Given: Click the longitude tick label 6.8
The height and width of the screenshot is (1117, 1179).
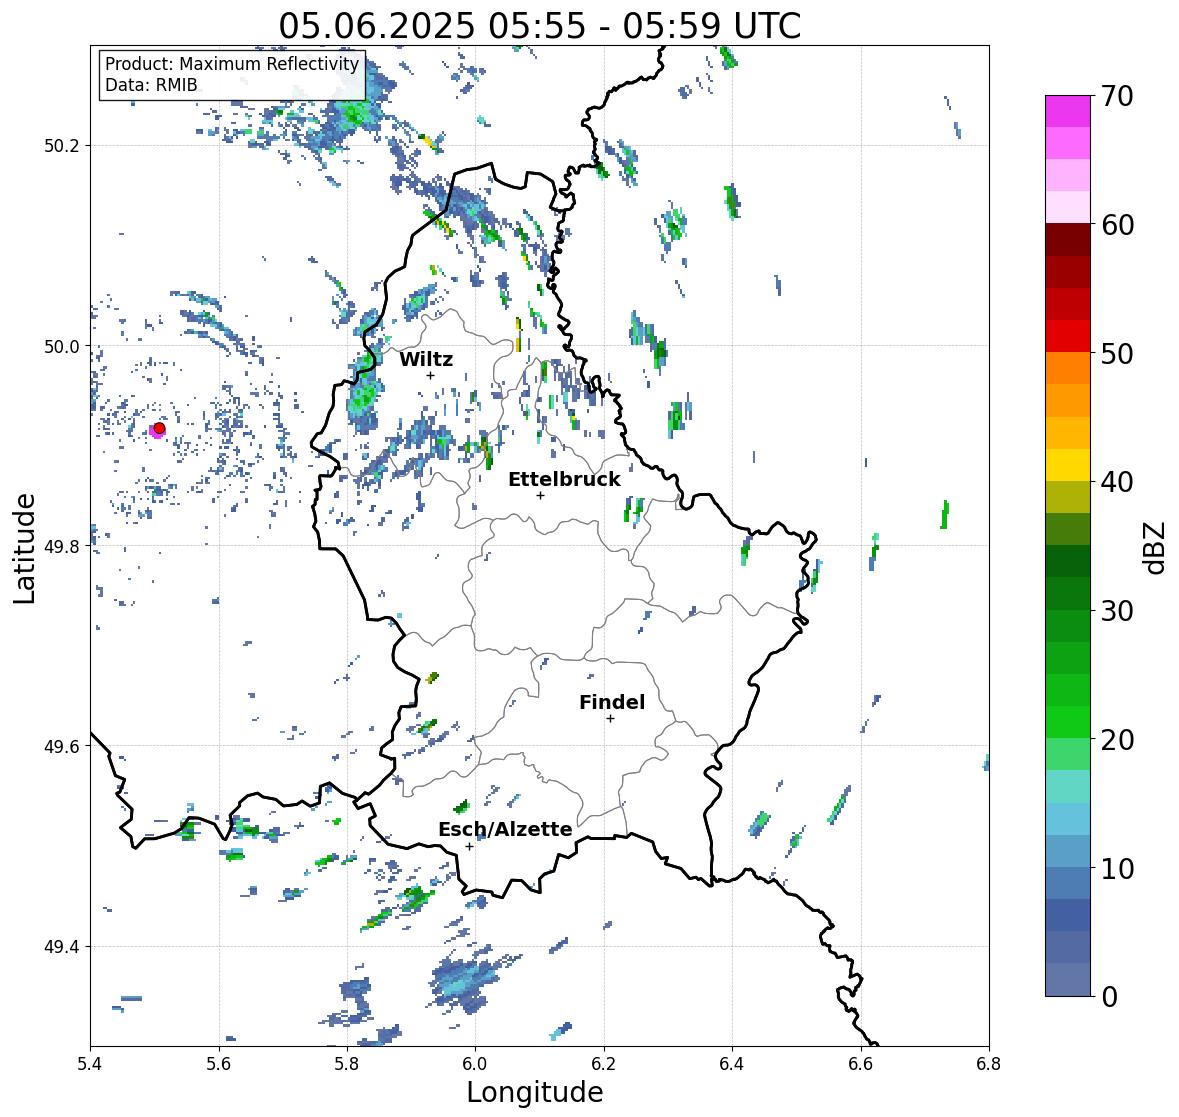Looking at the screenshot, I should point(989,1064).
